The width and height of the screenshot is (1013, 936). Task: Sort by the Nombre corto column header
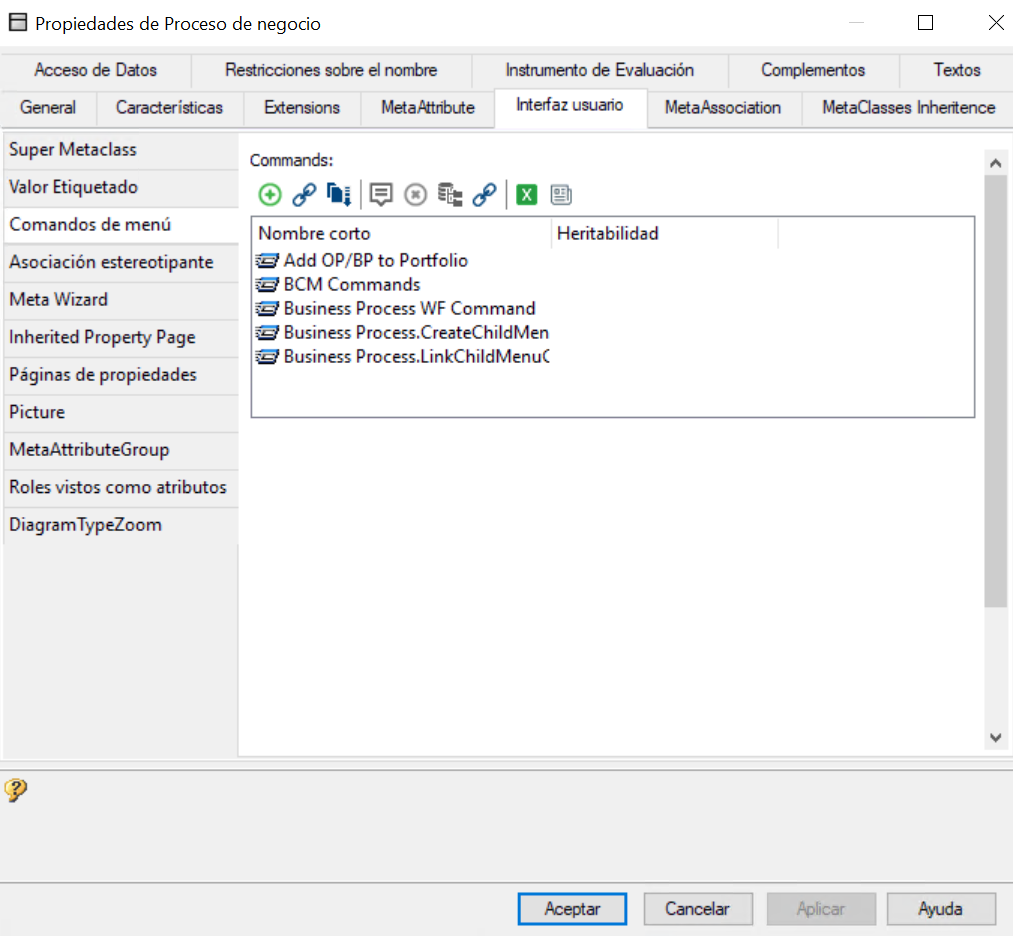(x=402, y=233)
